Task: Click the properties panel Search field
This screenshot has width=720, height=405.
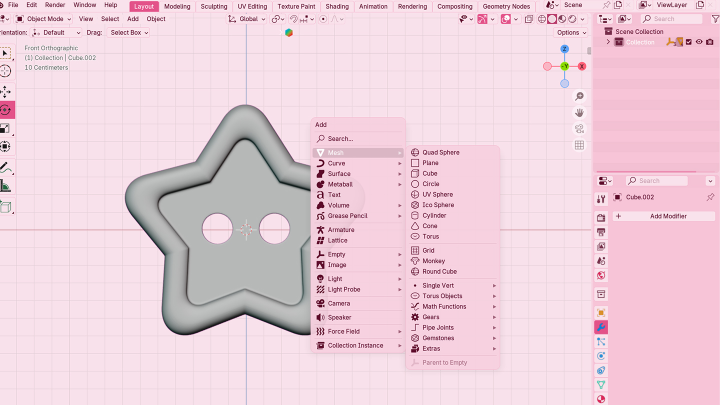Action: point(658,180)
